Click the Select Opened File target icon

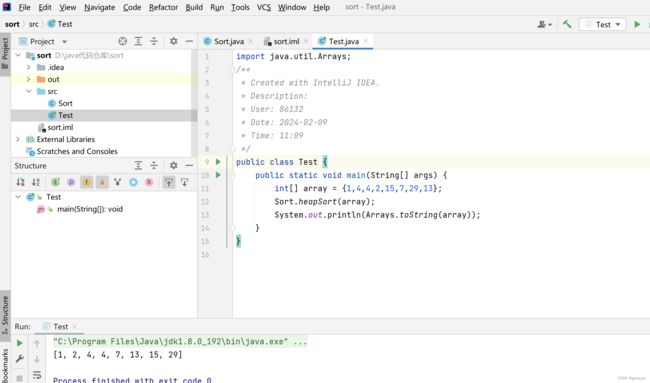coord(122,41)
